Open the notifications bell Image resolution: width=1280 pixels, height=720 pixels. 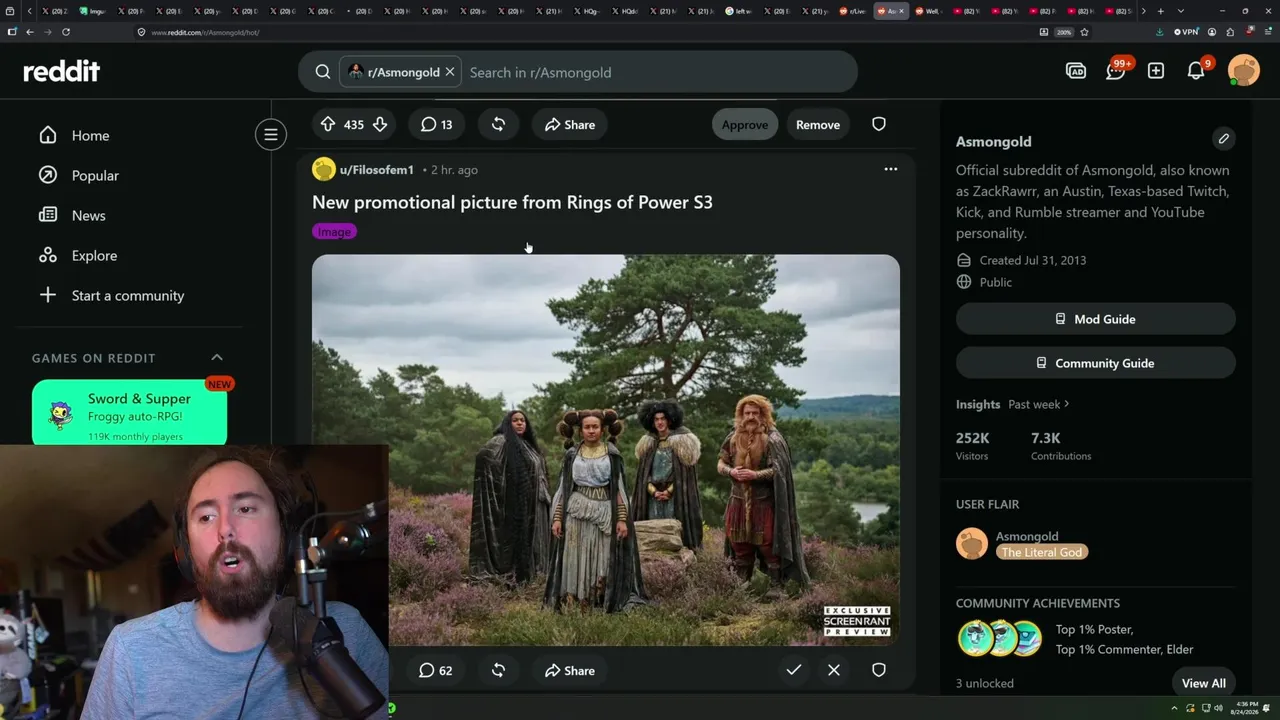coord(1196,71)
